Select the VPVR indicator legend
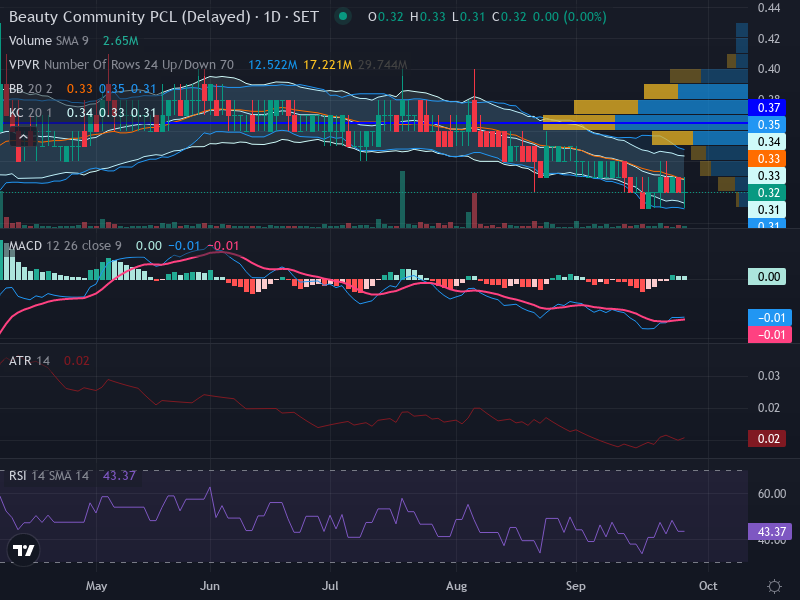The width and height of the screenshot is (800, 600). pos(121,65)
